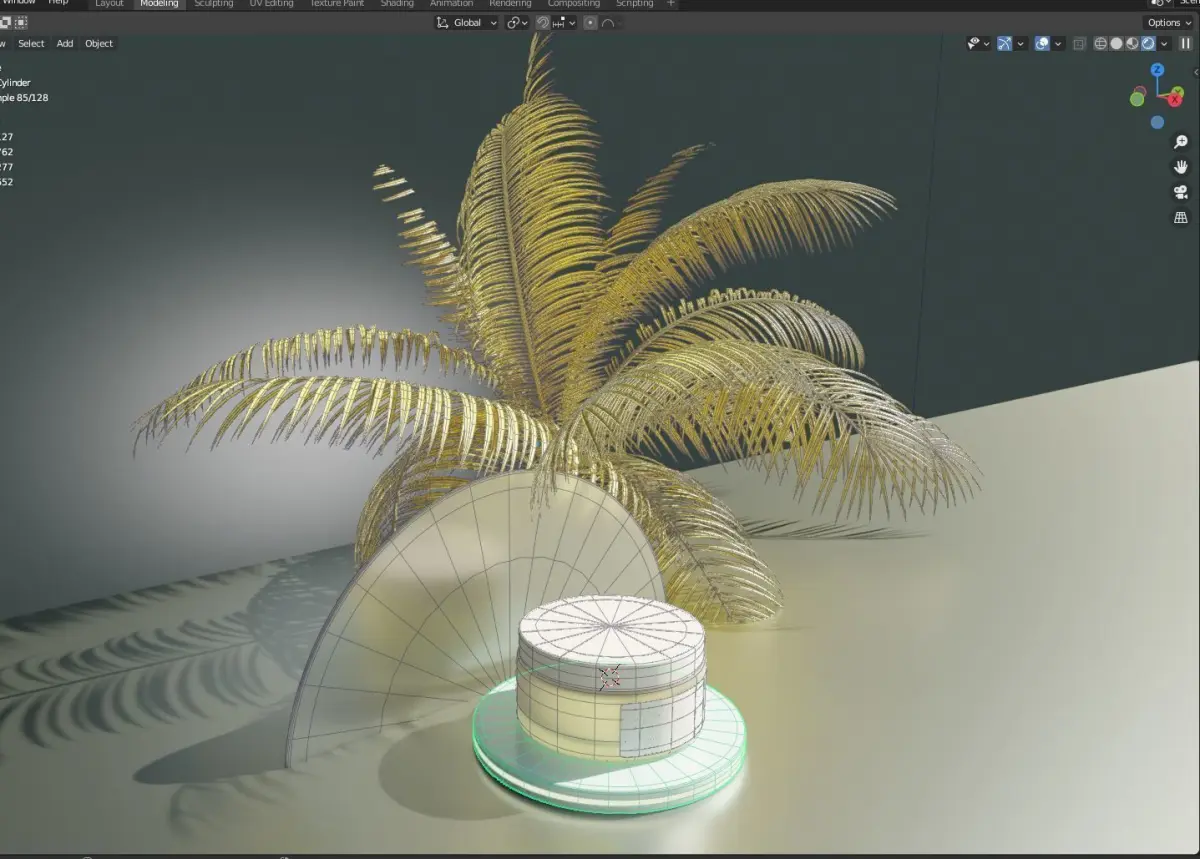Select rendered viewport shading
The height and width of the screenshot is (859, 1200).
[x=1148, y=43]
